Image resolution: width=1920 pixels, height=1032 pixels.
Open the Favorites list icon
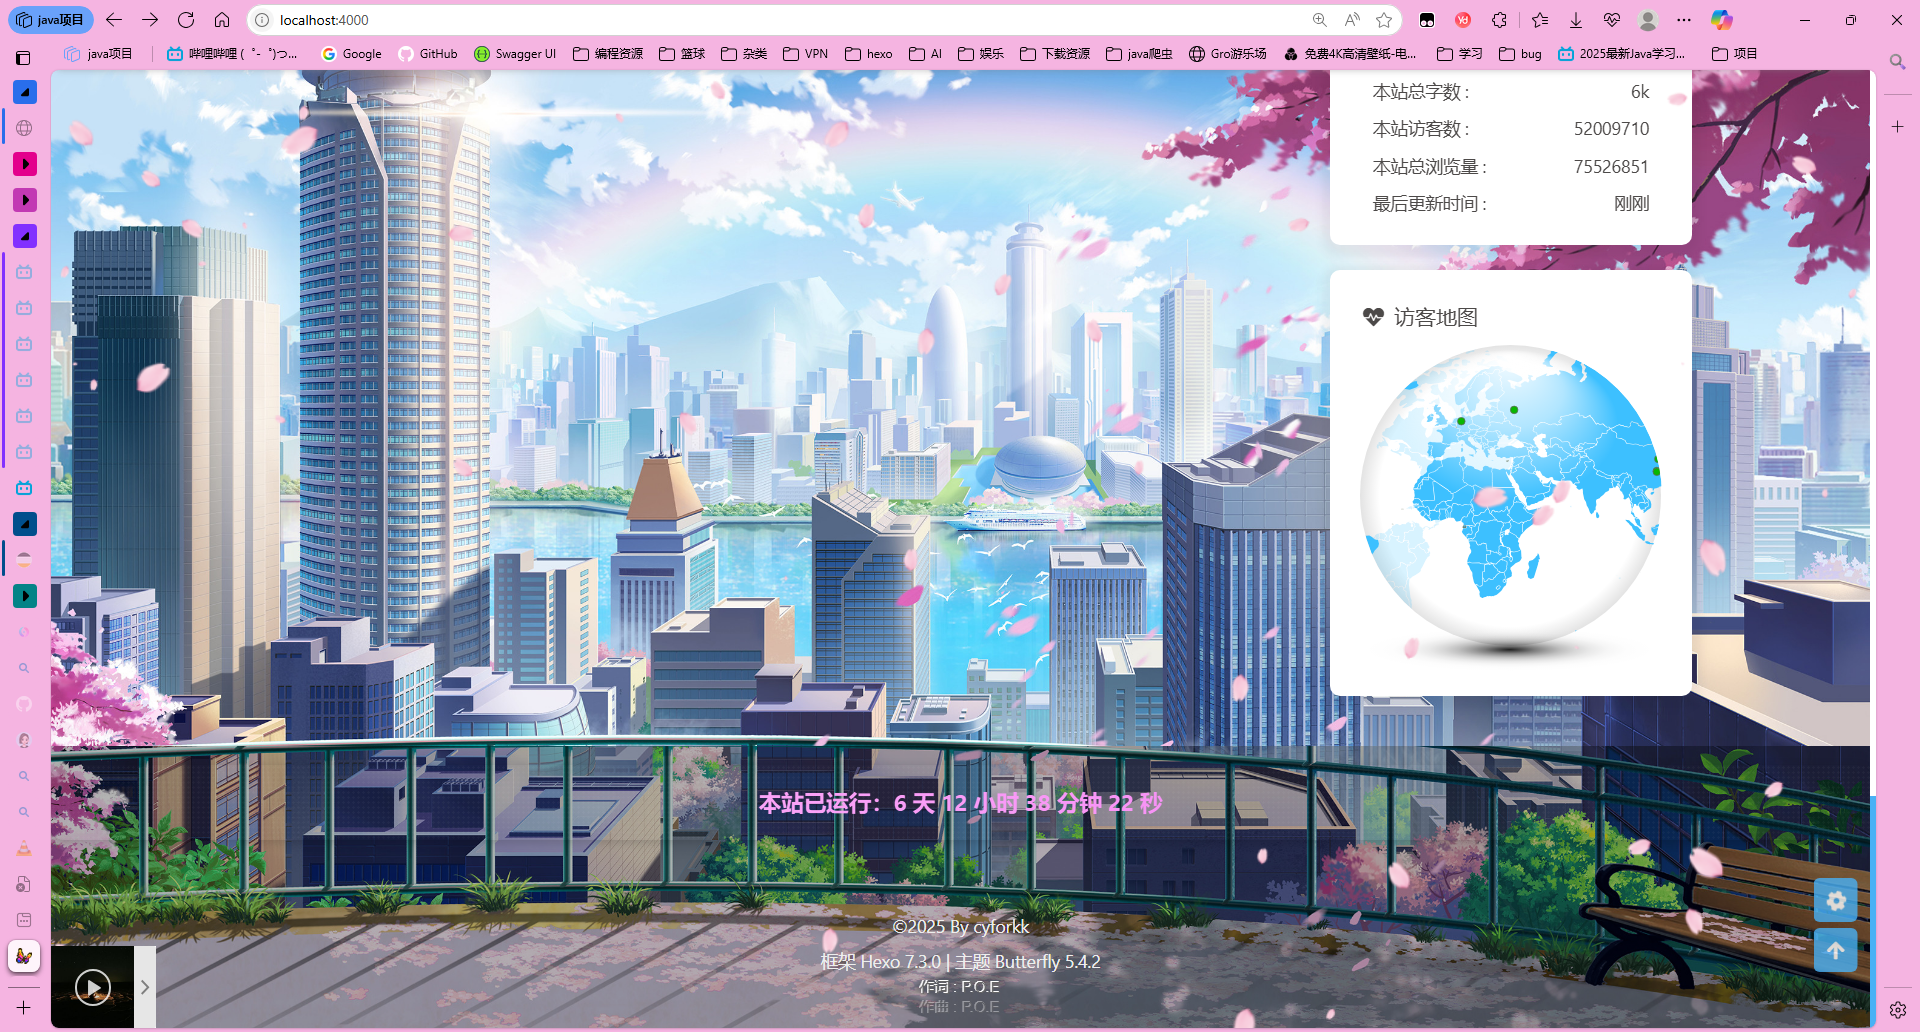pyautogui.click(x=1540, y=20)
